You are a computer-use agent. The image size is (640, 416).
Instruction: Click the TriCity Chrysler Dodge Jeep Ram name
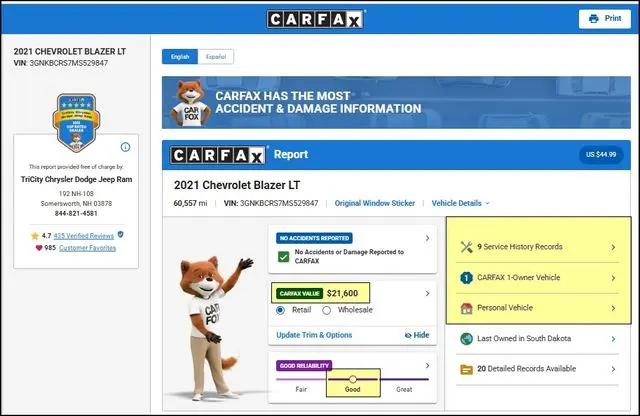click(77, 179)
